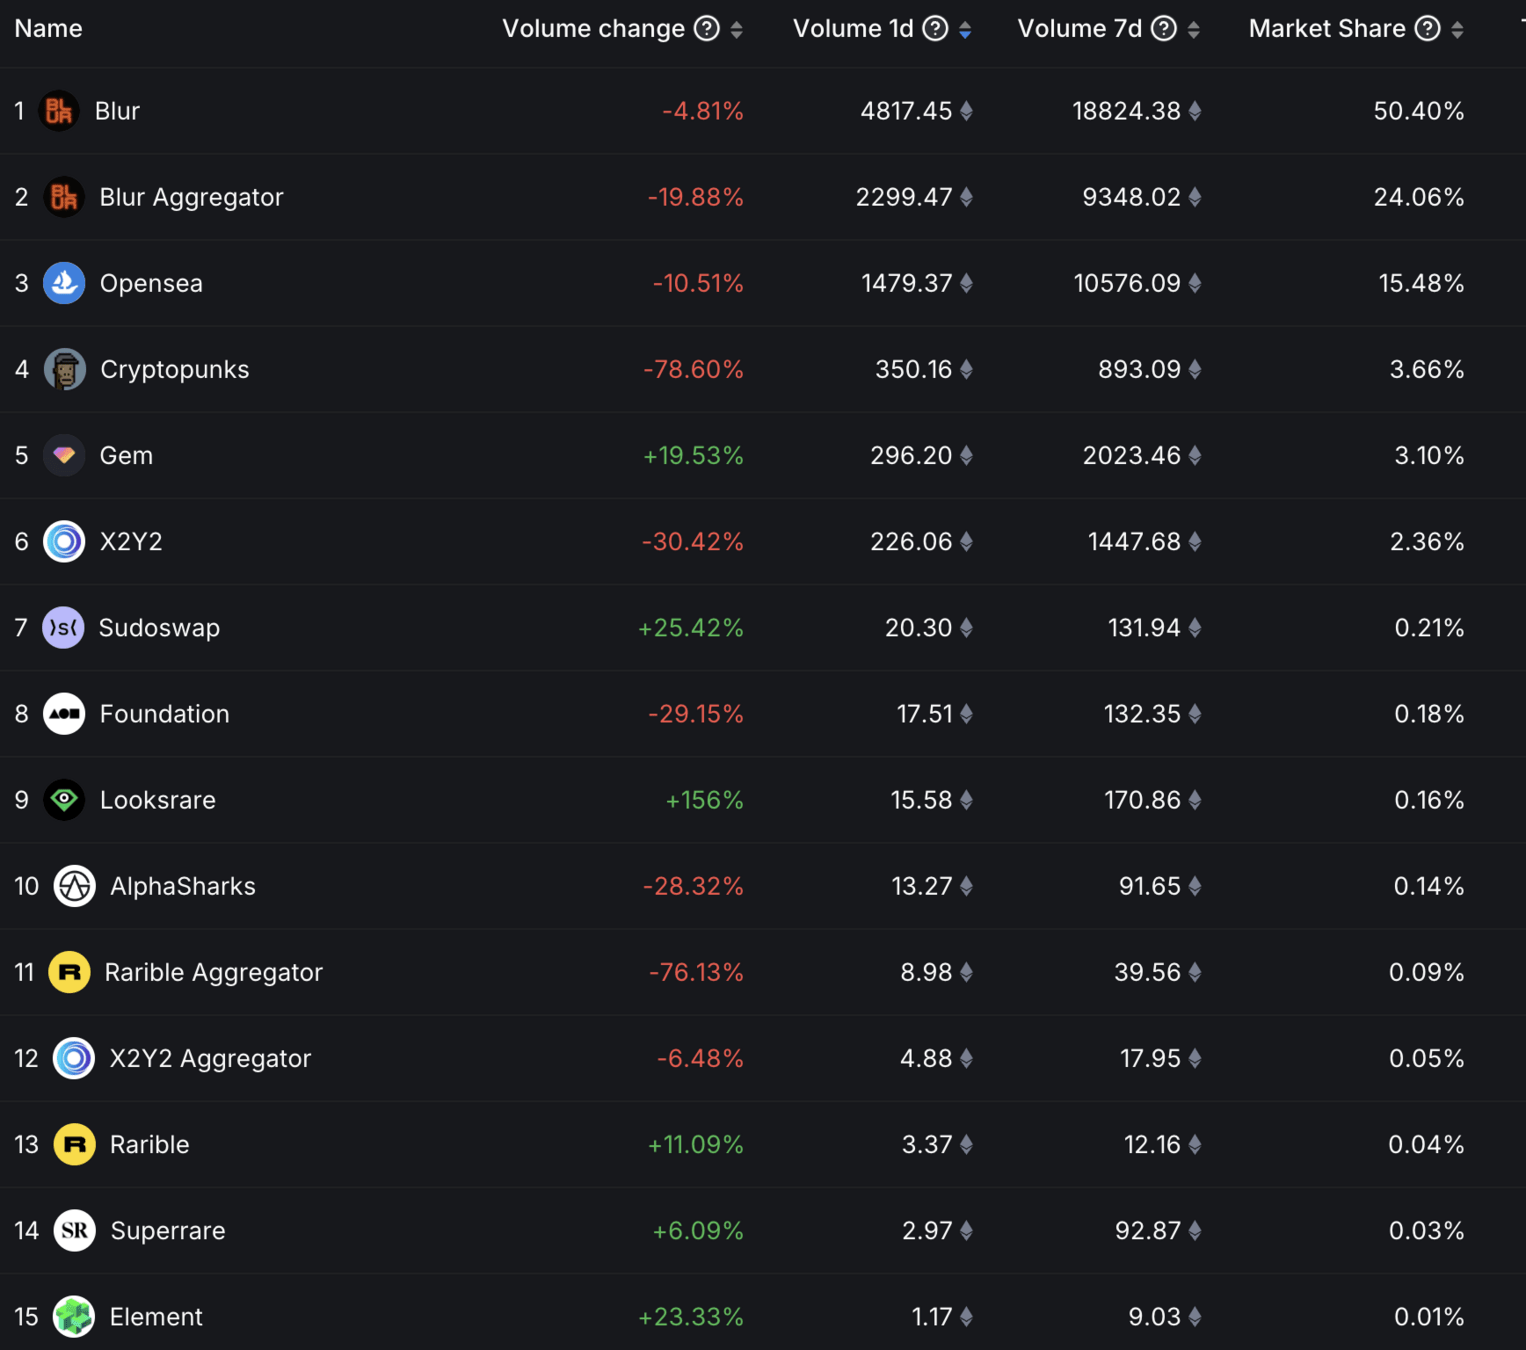Select the 0.14% market share value
The image size is (1526, 1350).
[x=1429, y=886]
